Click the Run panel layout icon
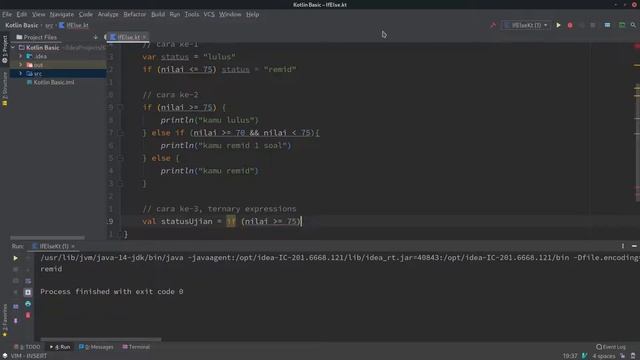640x360 pixels. 16,306
